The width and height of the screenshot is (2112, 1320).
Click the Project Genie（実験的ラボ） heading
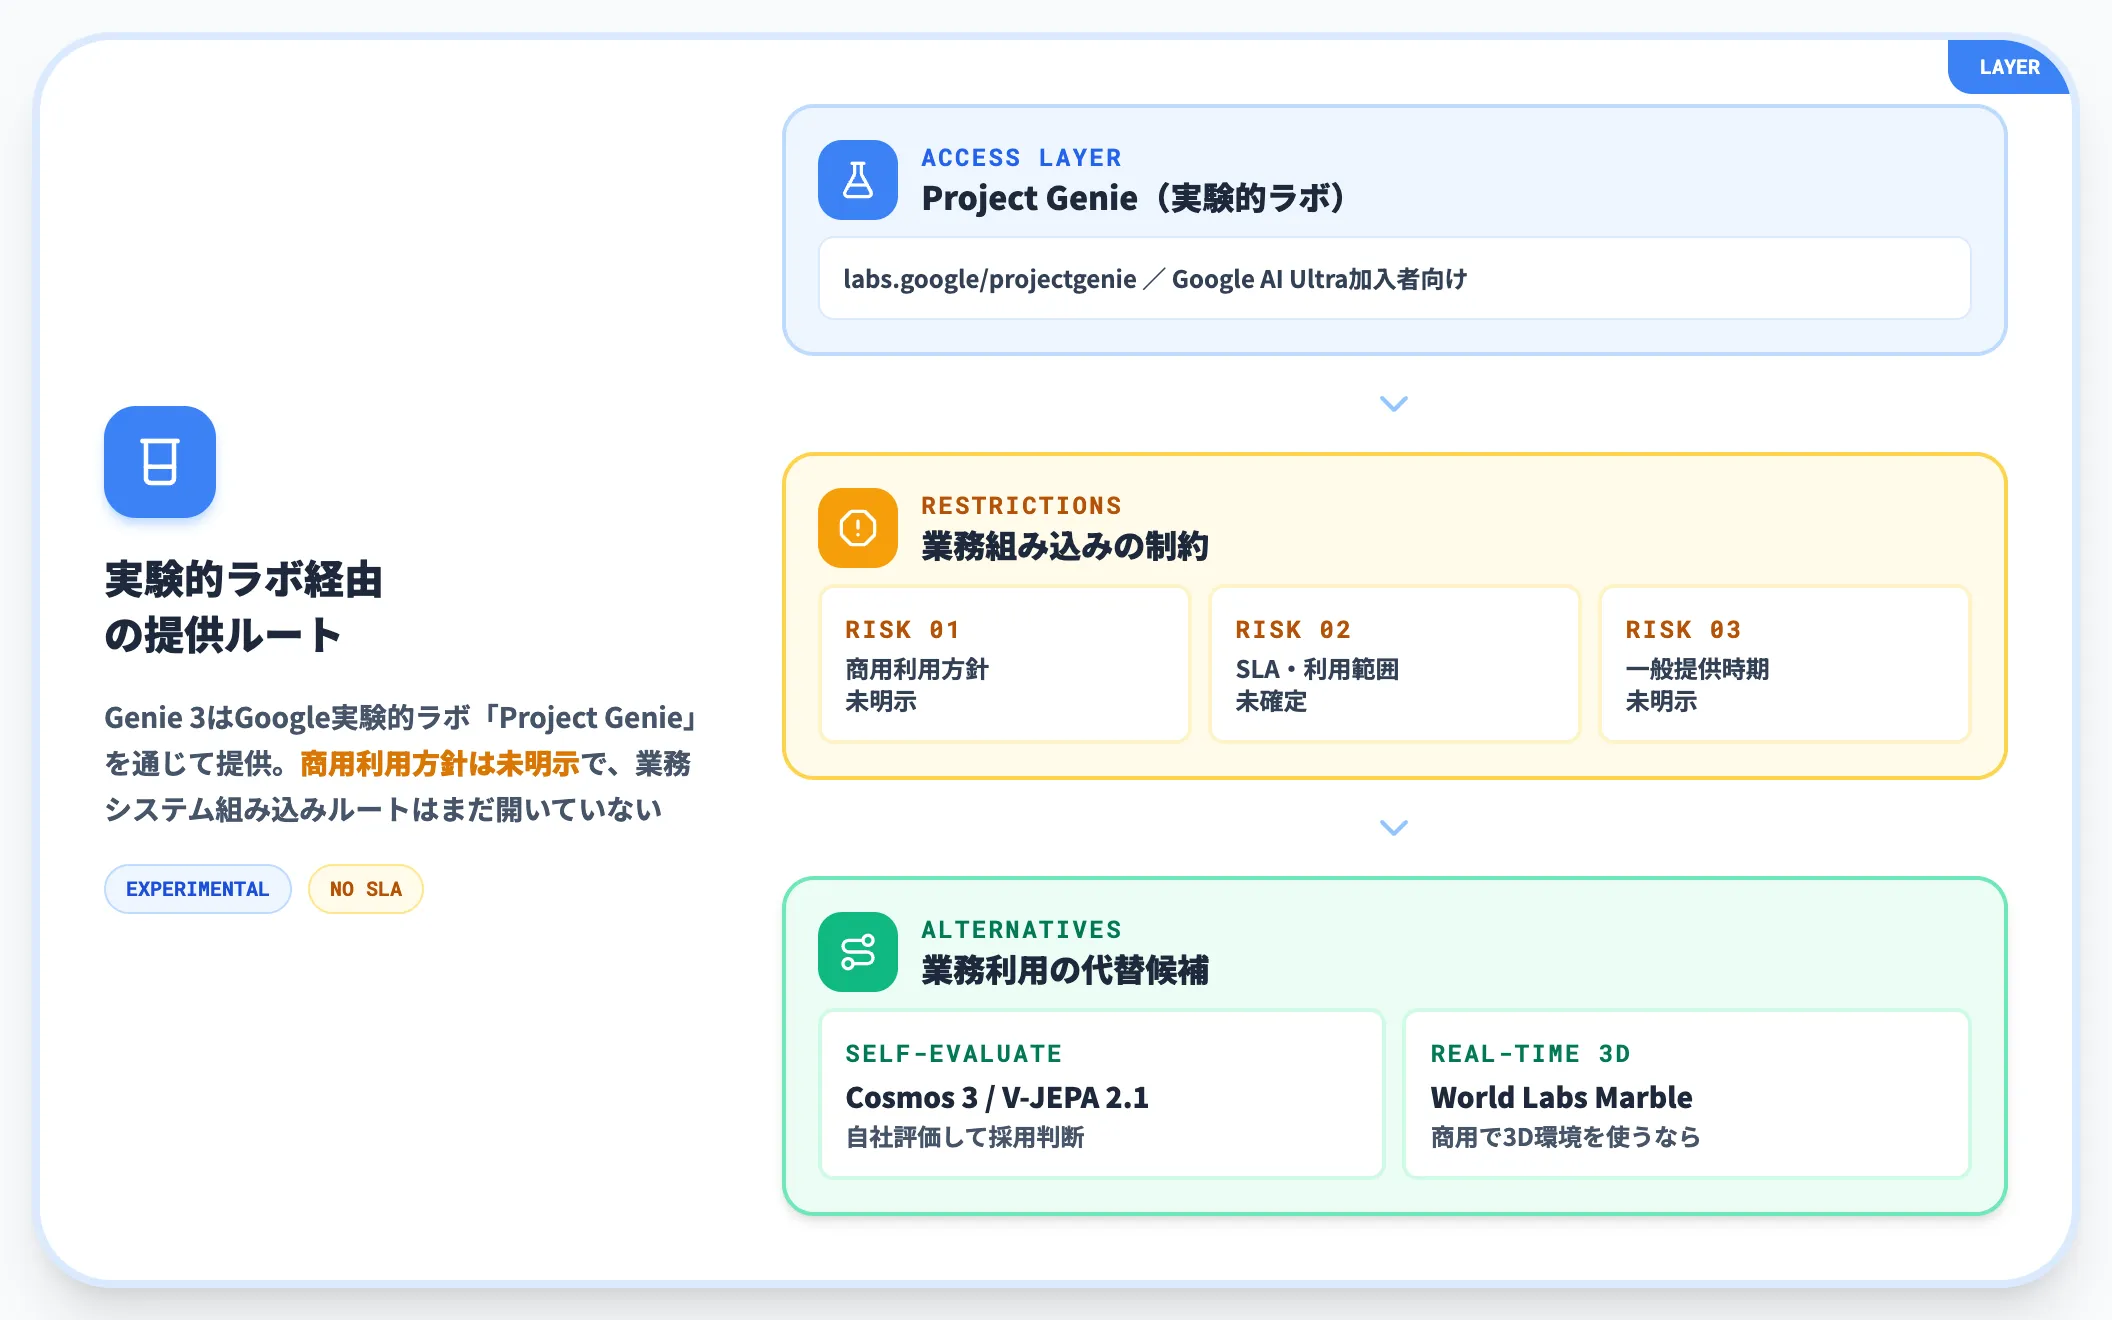tap(1133, 198)
